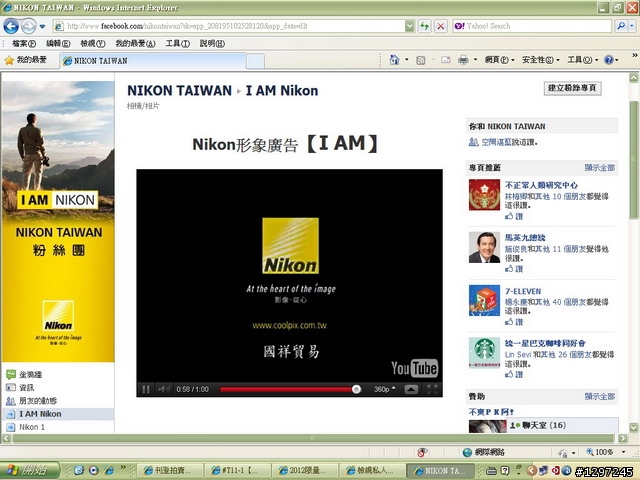Screen dimensions: 640x480
Task: Click 顯示全部 next to 贊助
Action: click(x=599, y=396)
